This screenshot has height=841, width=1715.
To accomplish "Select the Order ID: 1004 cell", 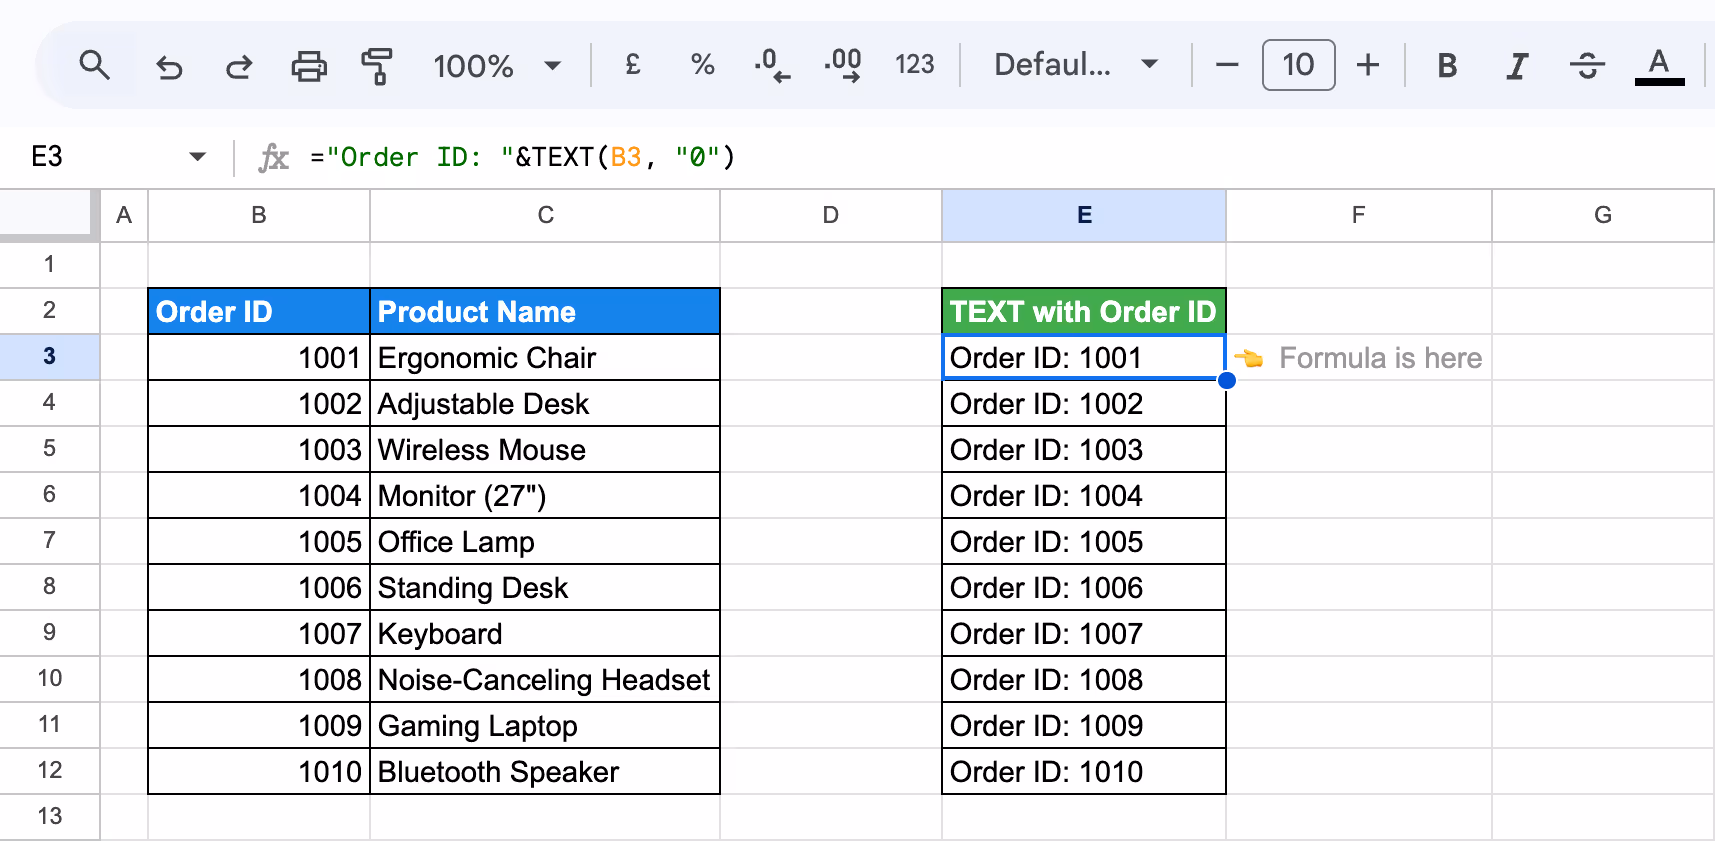I will click(1084, 495).
